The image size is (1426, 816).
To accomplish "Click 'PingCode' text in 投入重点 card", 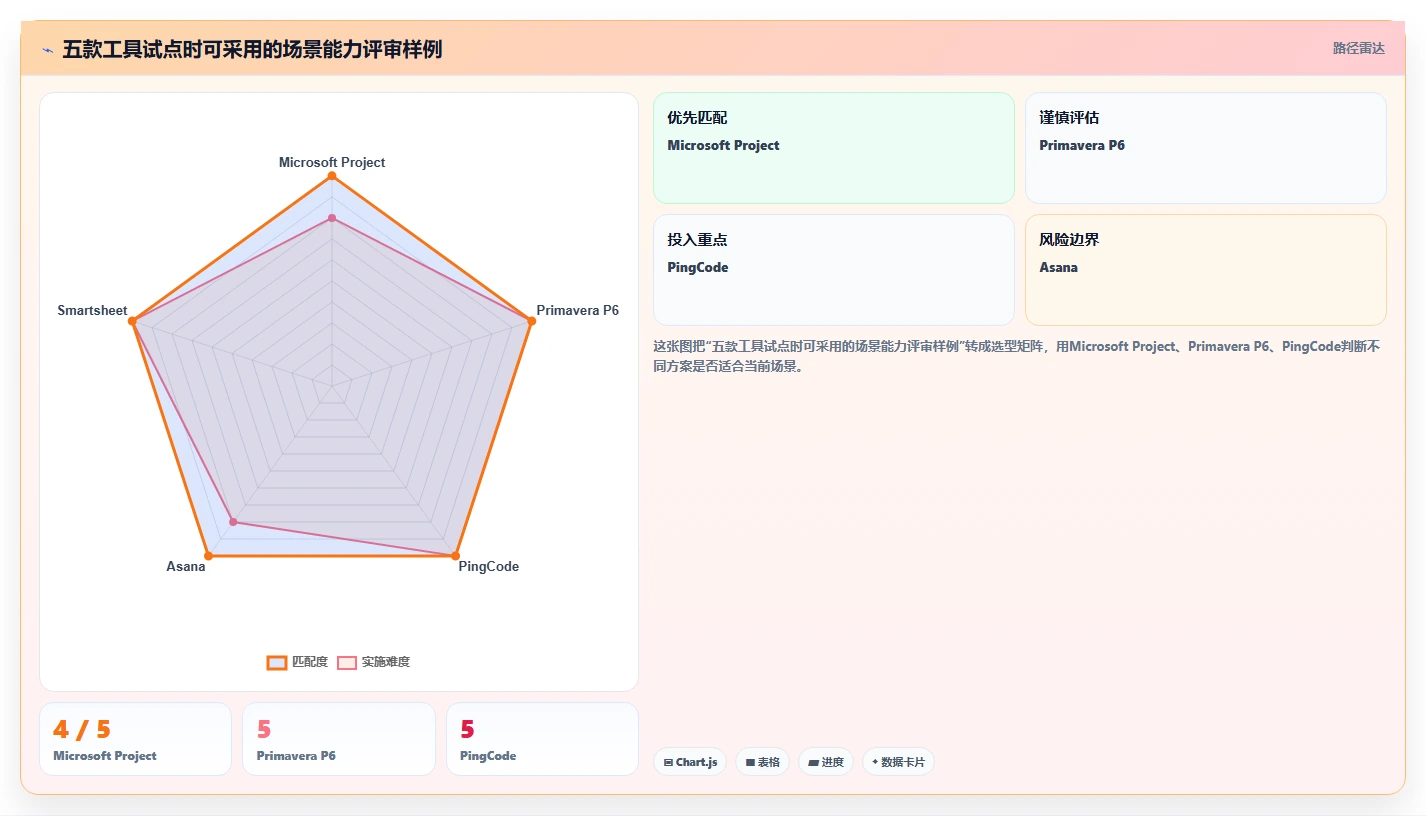I will (698, 267).
